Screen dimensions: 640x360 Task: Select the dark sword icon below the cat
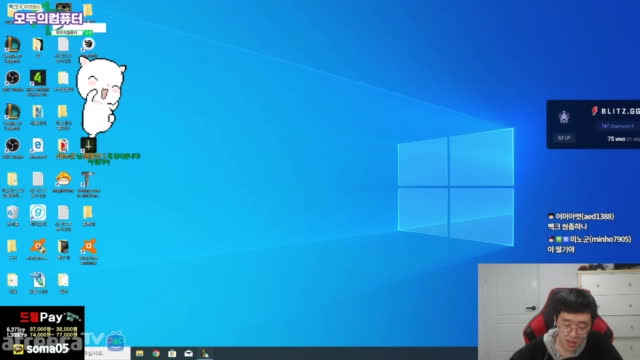pos(88,145)
